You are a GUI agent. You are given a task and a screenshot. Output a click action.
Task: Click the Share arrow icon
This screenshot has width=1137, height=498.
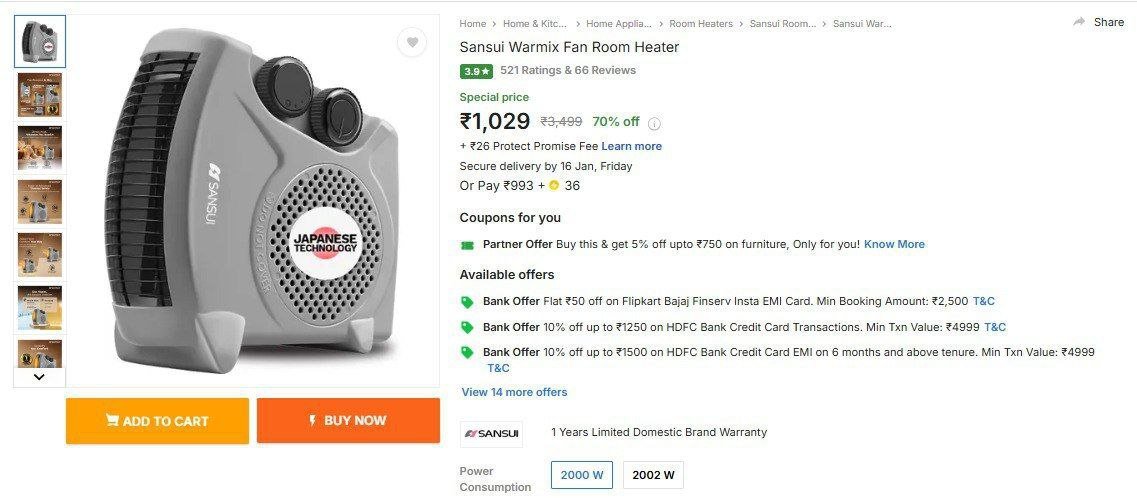[x=1079, y=22]
